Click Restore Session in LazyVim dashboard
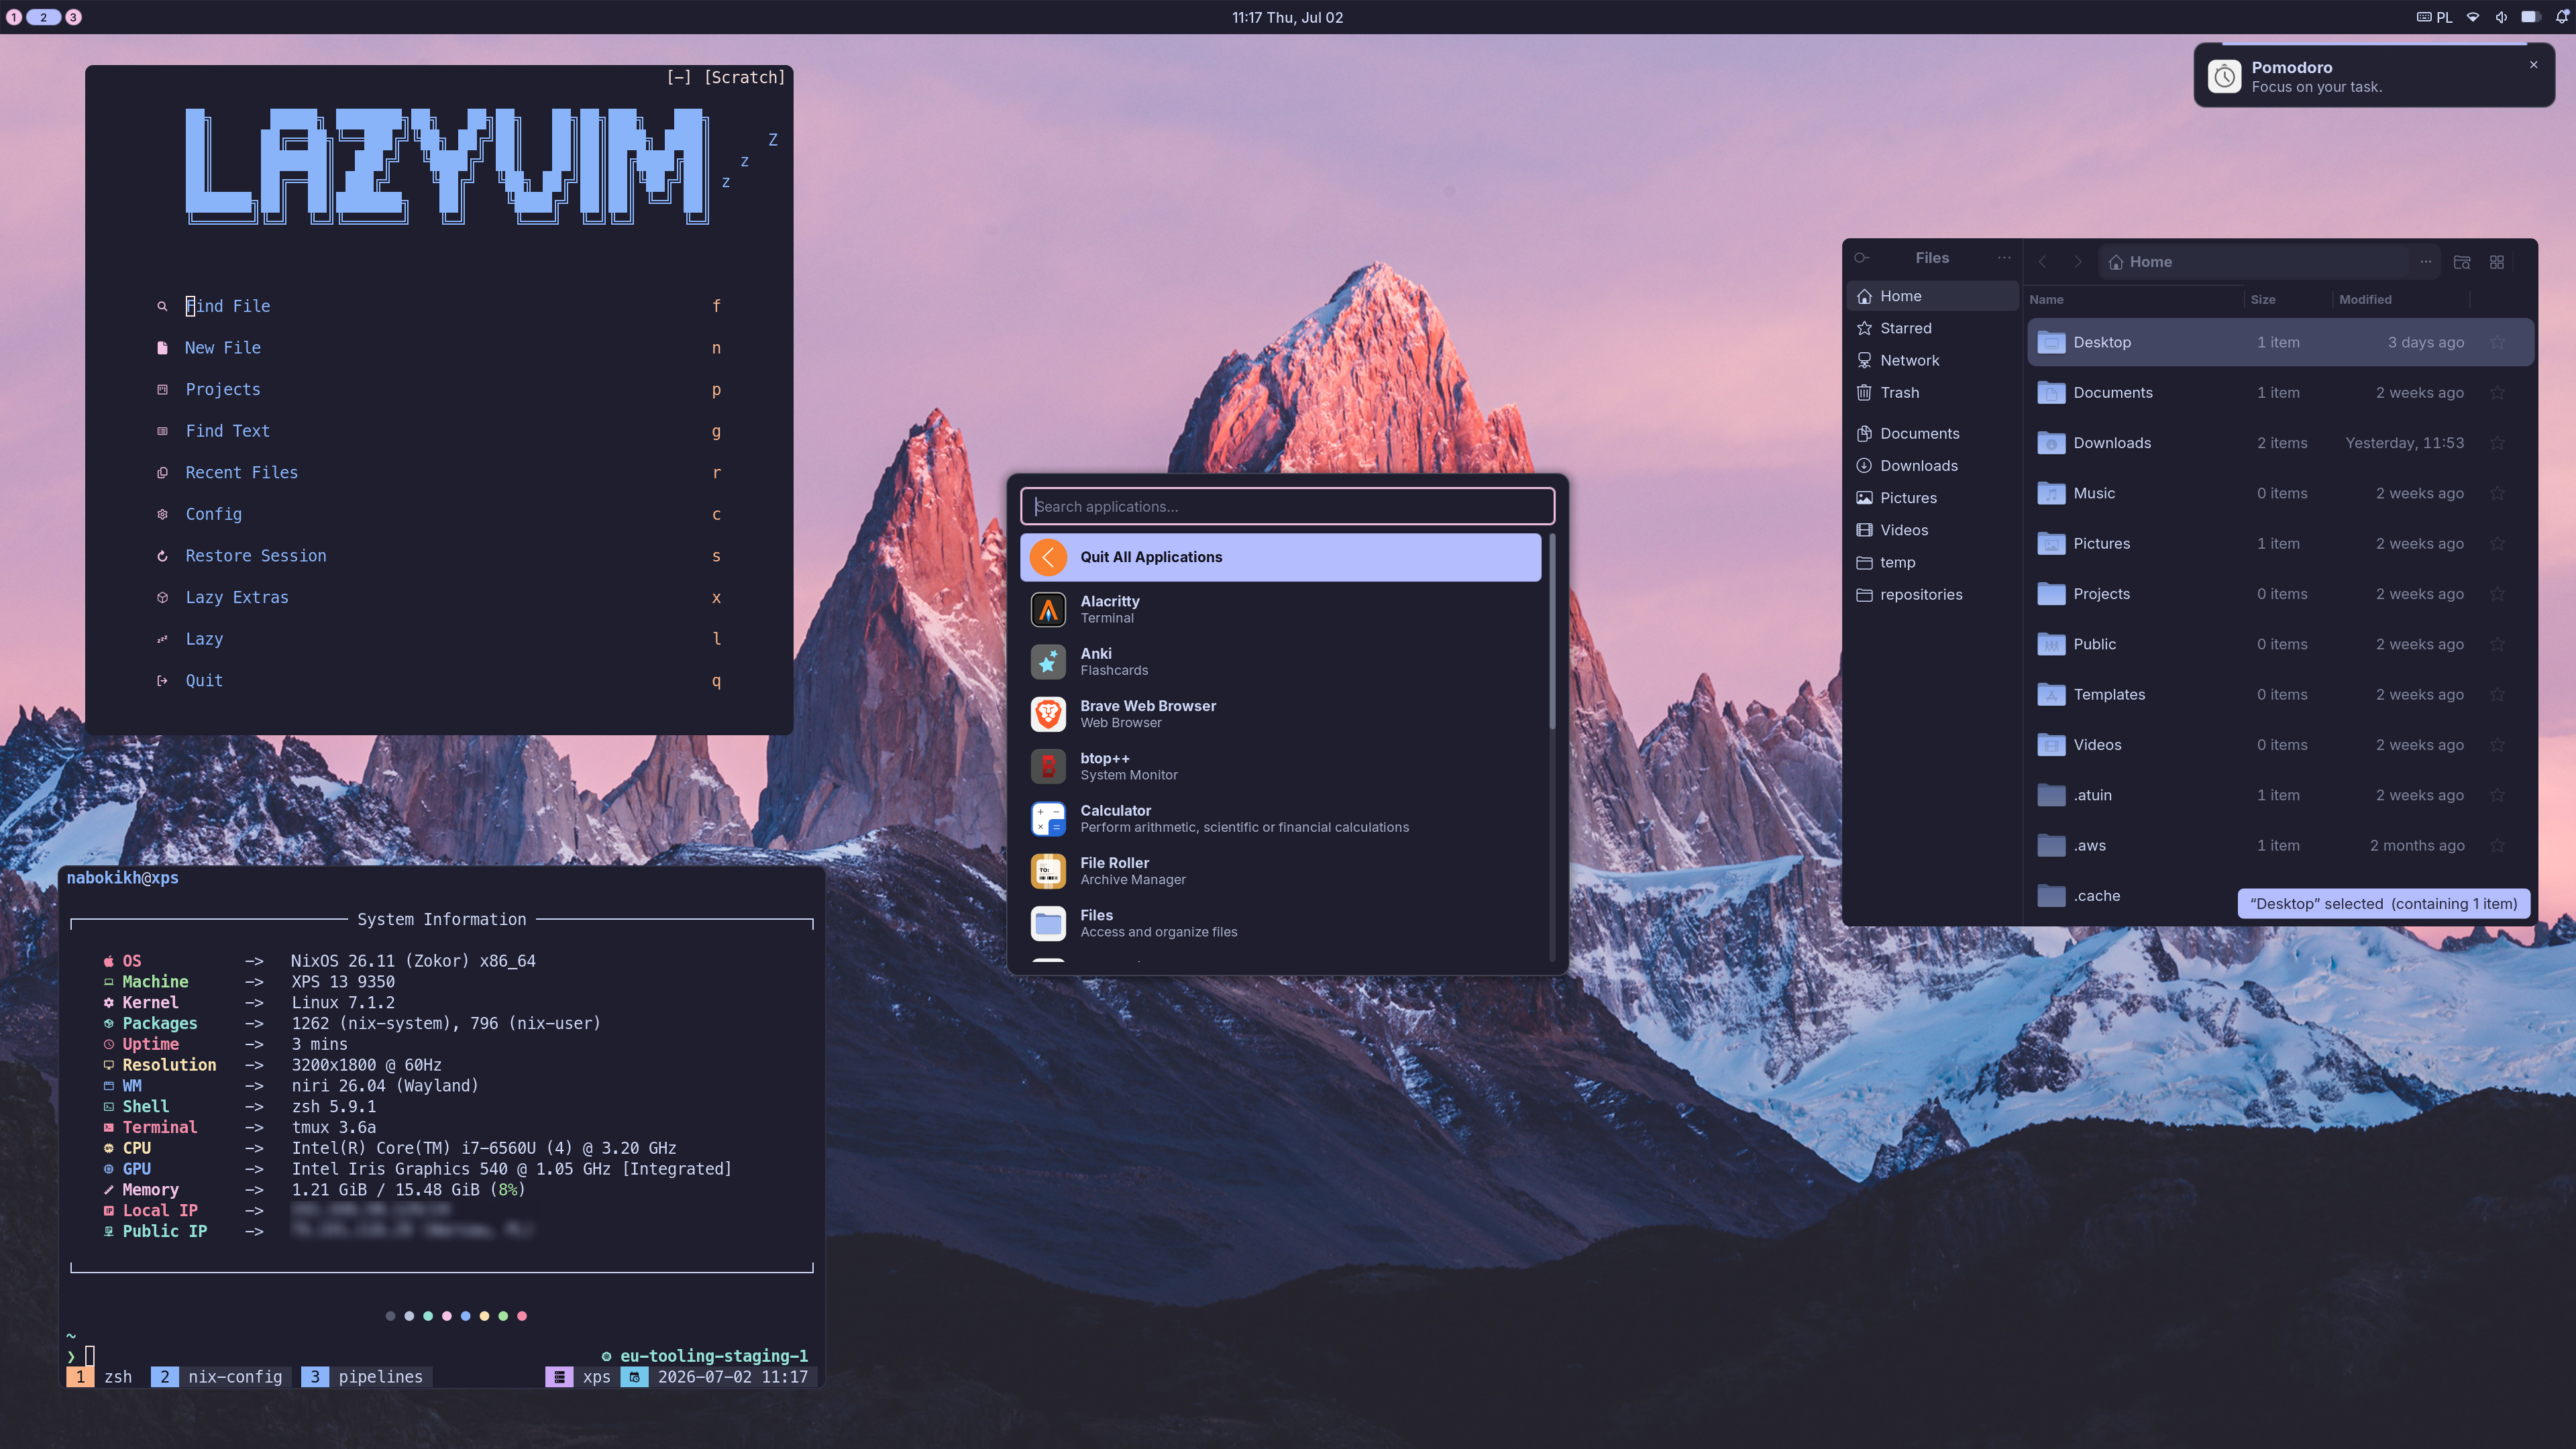The height and width of the screenshot is (1449, 2576). [438, 556]
